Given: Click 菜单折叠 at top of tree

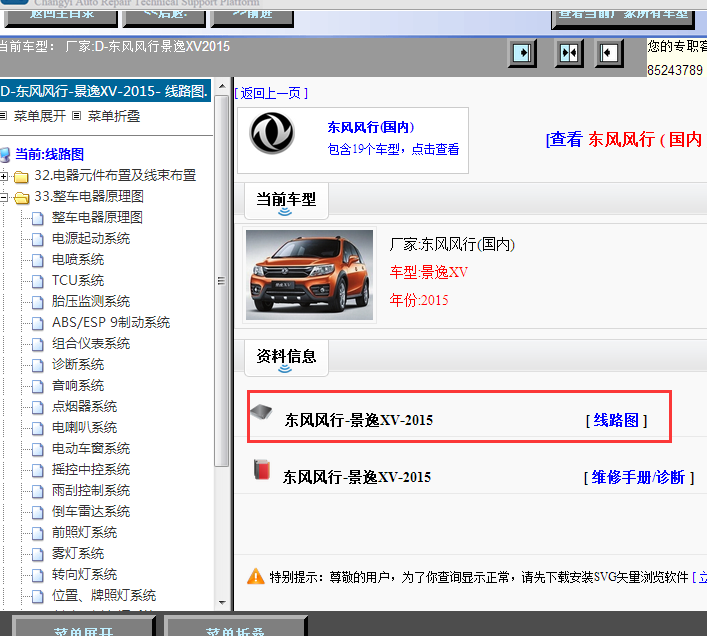Looking at the screenshot, I should click(114, 116).
